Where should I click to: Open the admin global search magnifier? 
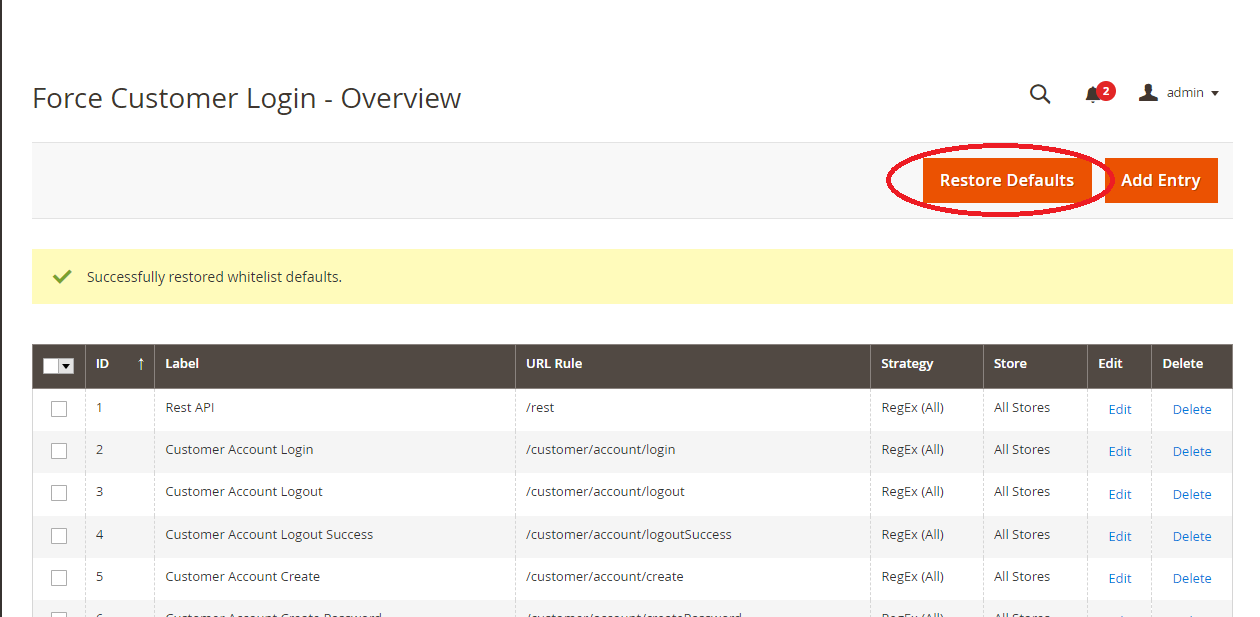[x=1040, y=93]
